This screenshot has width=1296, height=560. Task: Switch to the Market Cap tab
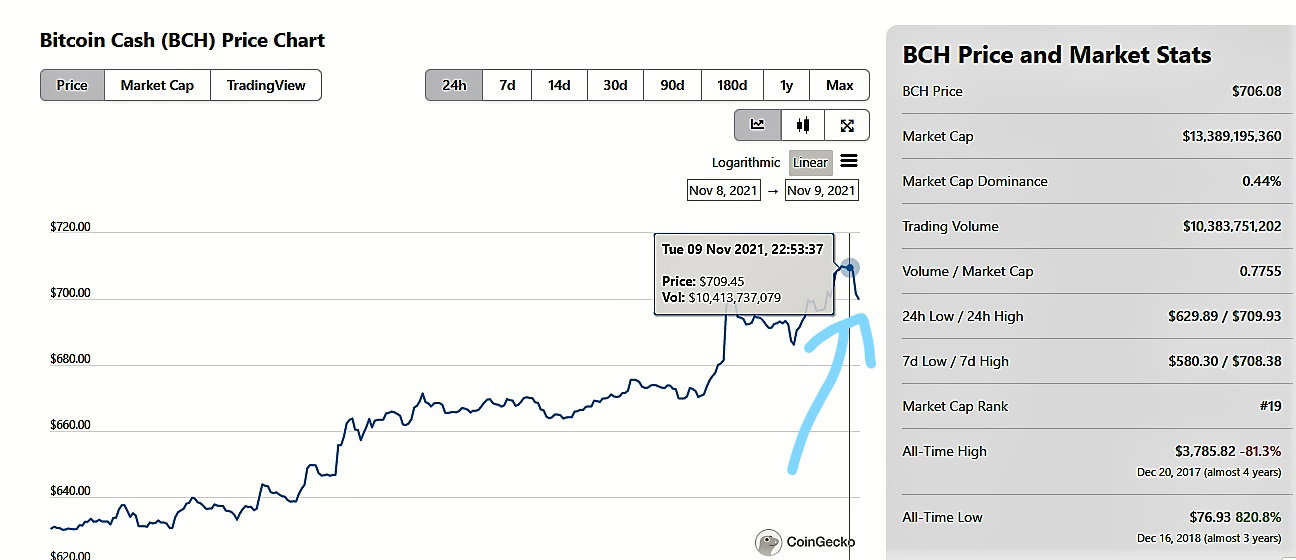157,85
